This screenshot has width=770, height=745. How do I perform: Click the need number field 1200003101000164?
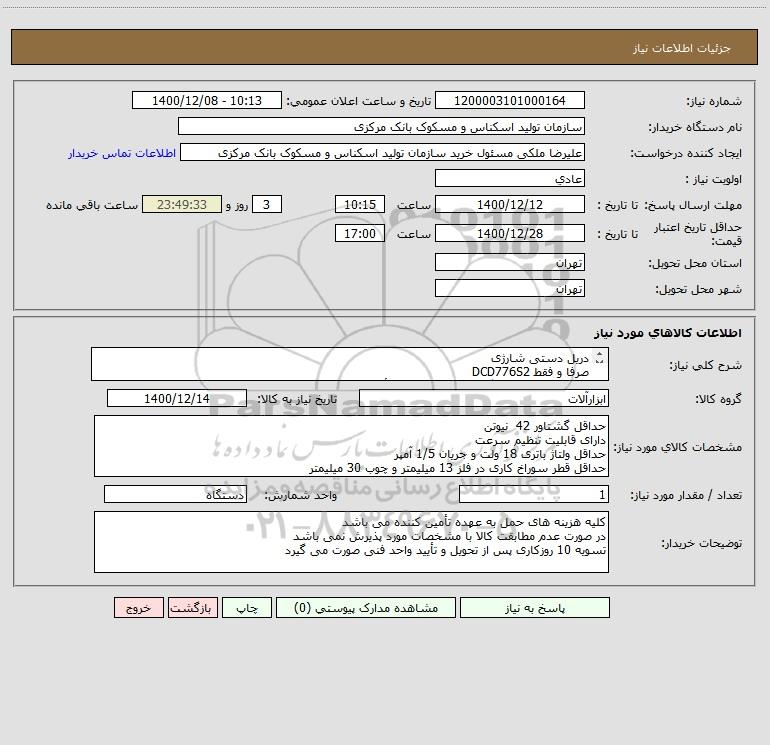(510, 100)
